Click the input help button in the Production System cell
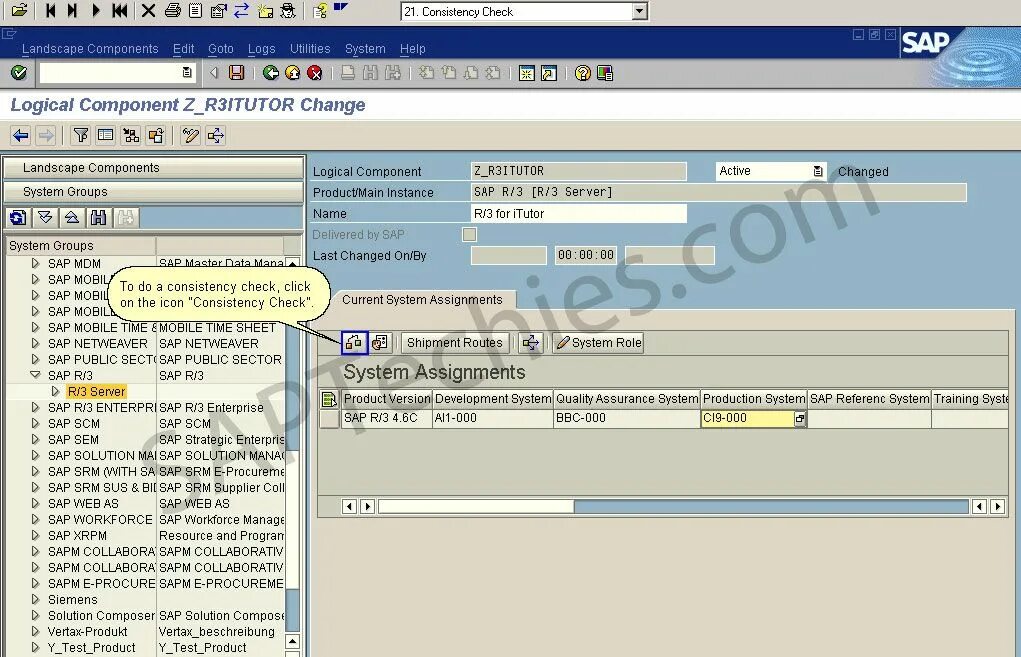Image resolution: width=1021 pixels, height=657 pixels. tap(800, 418)
